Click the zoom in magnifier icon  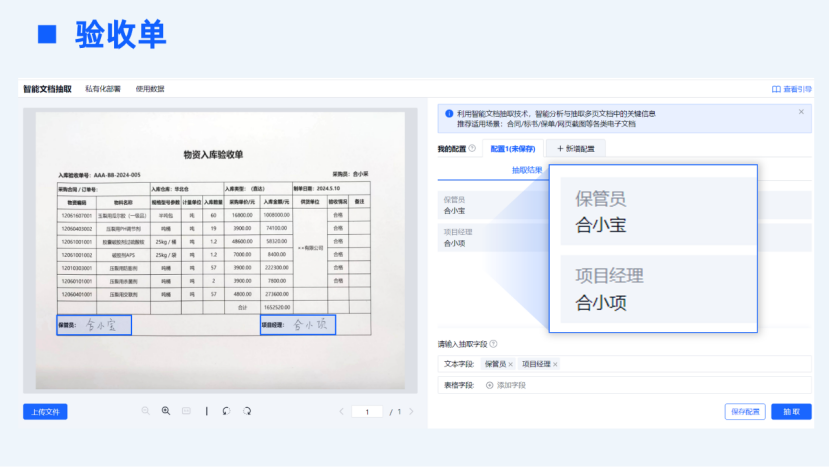pyautogui.click(x=166, y=411)
